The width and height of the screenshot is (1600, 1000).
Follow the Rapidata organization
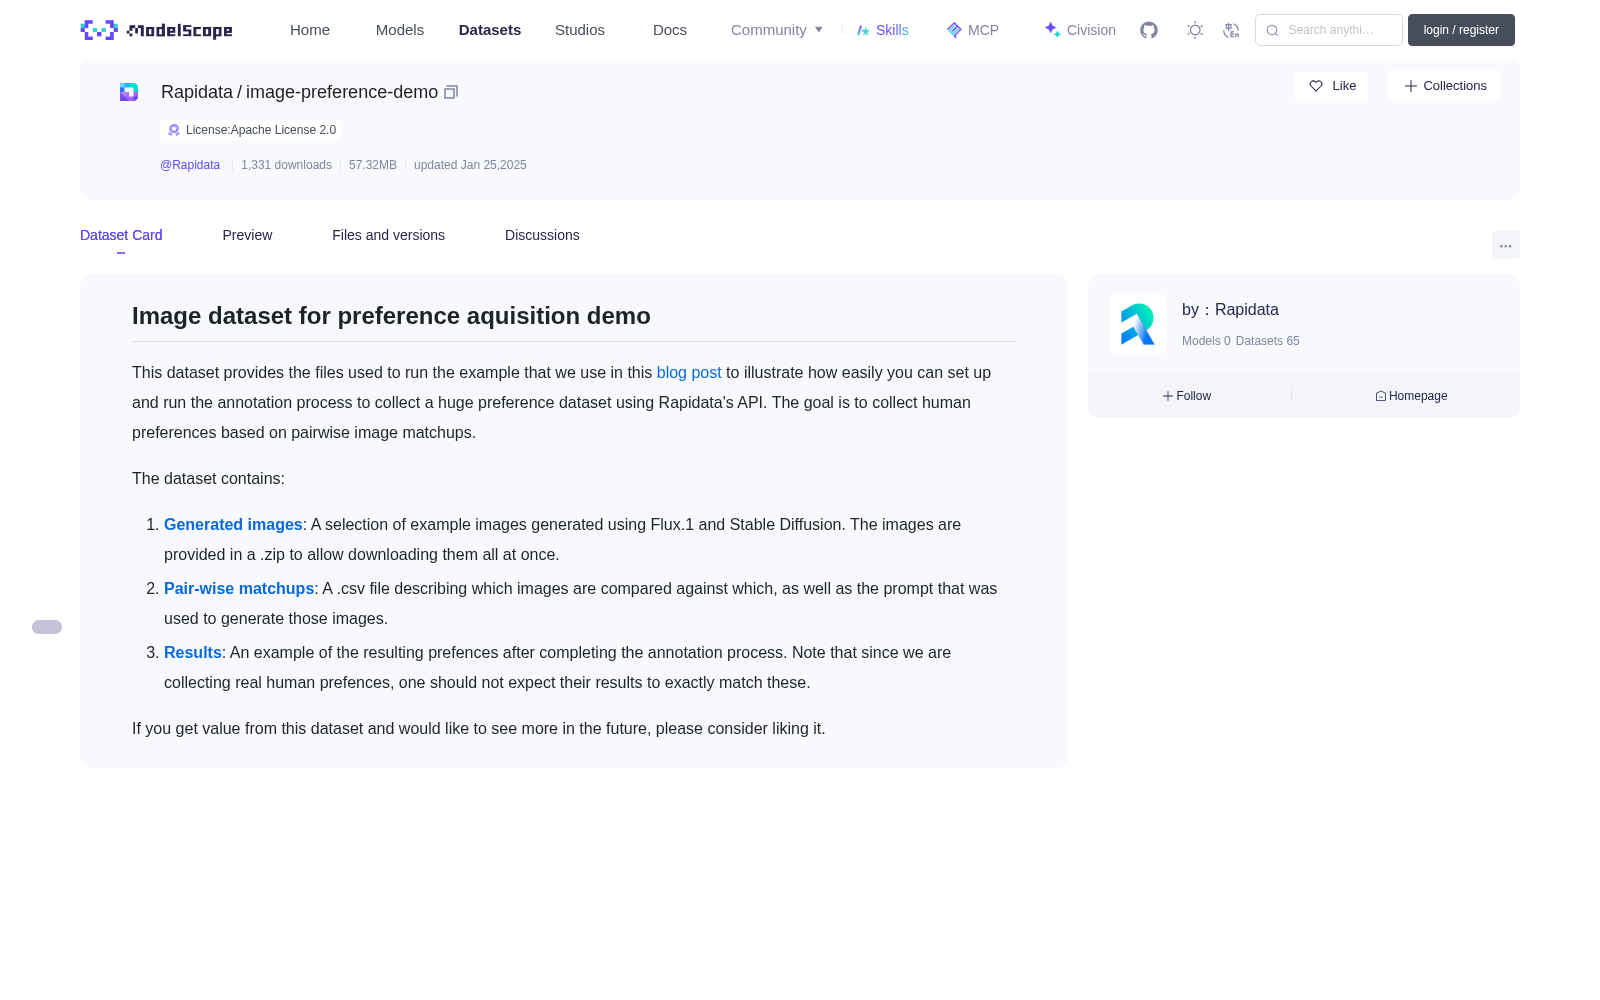[x=1187, y=396]
